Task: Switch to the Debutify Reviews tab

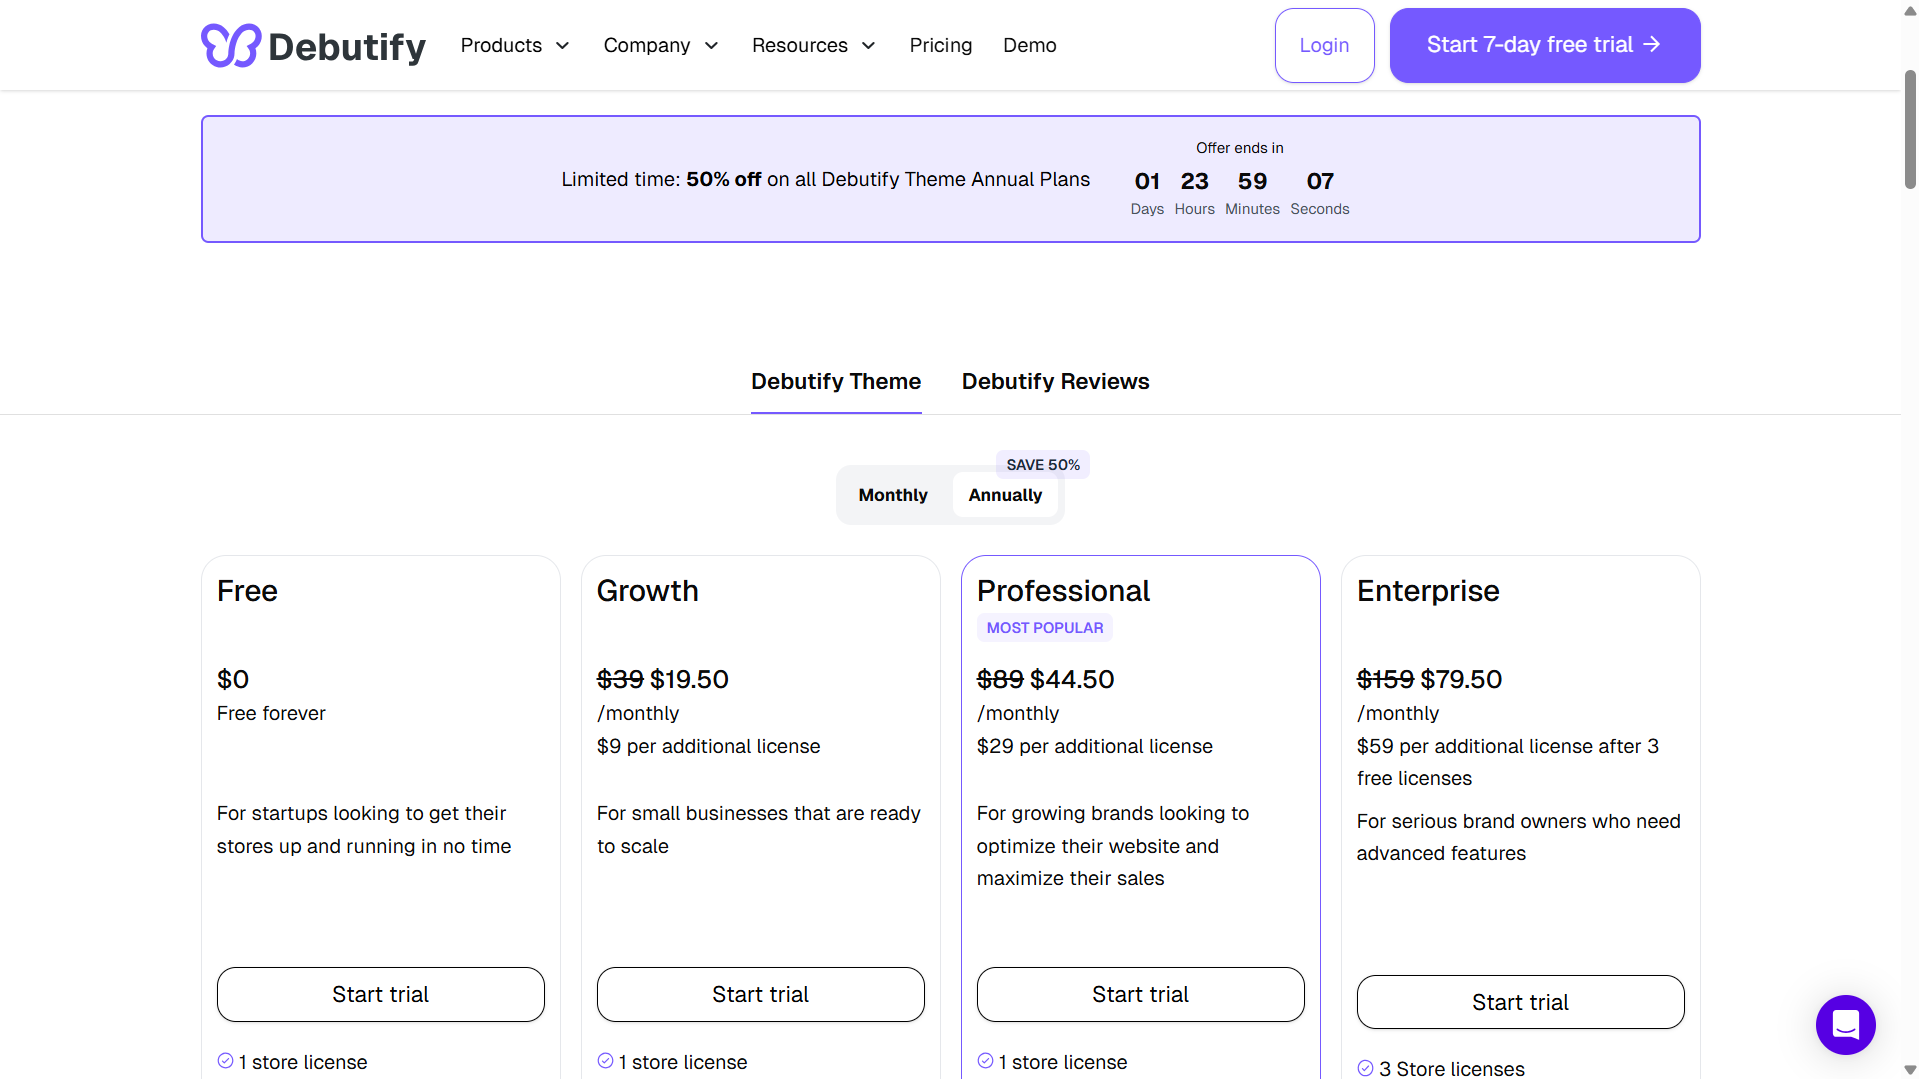Action: click(x=1055, y=381)
